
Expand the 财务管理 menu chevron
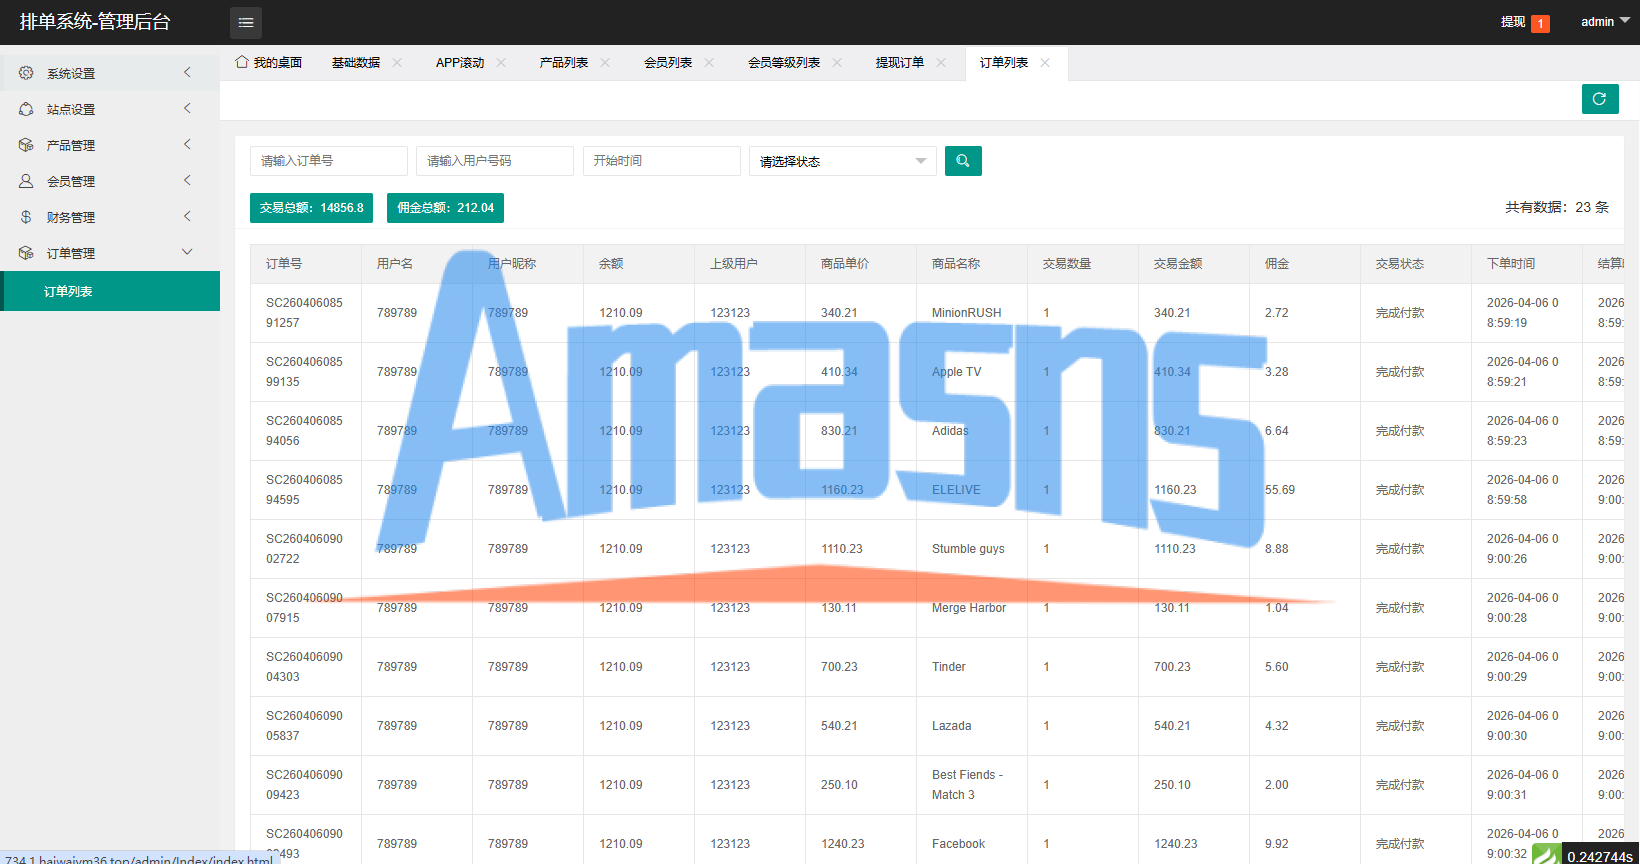coord(187,216)
